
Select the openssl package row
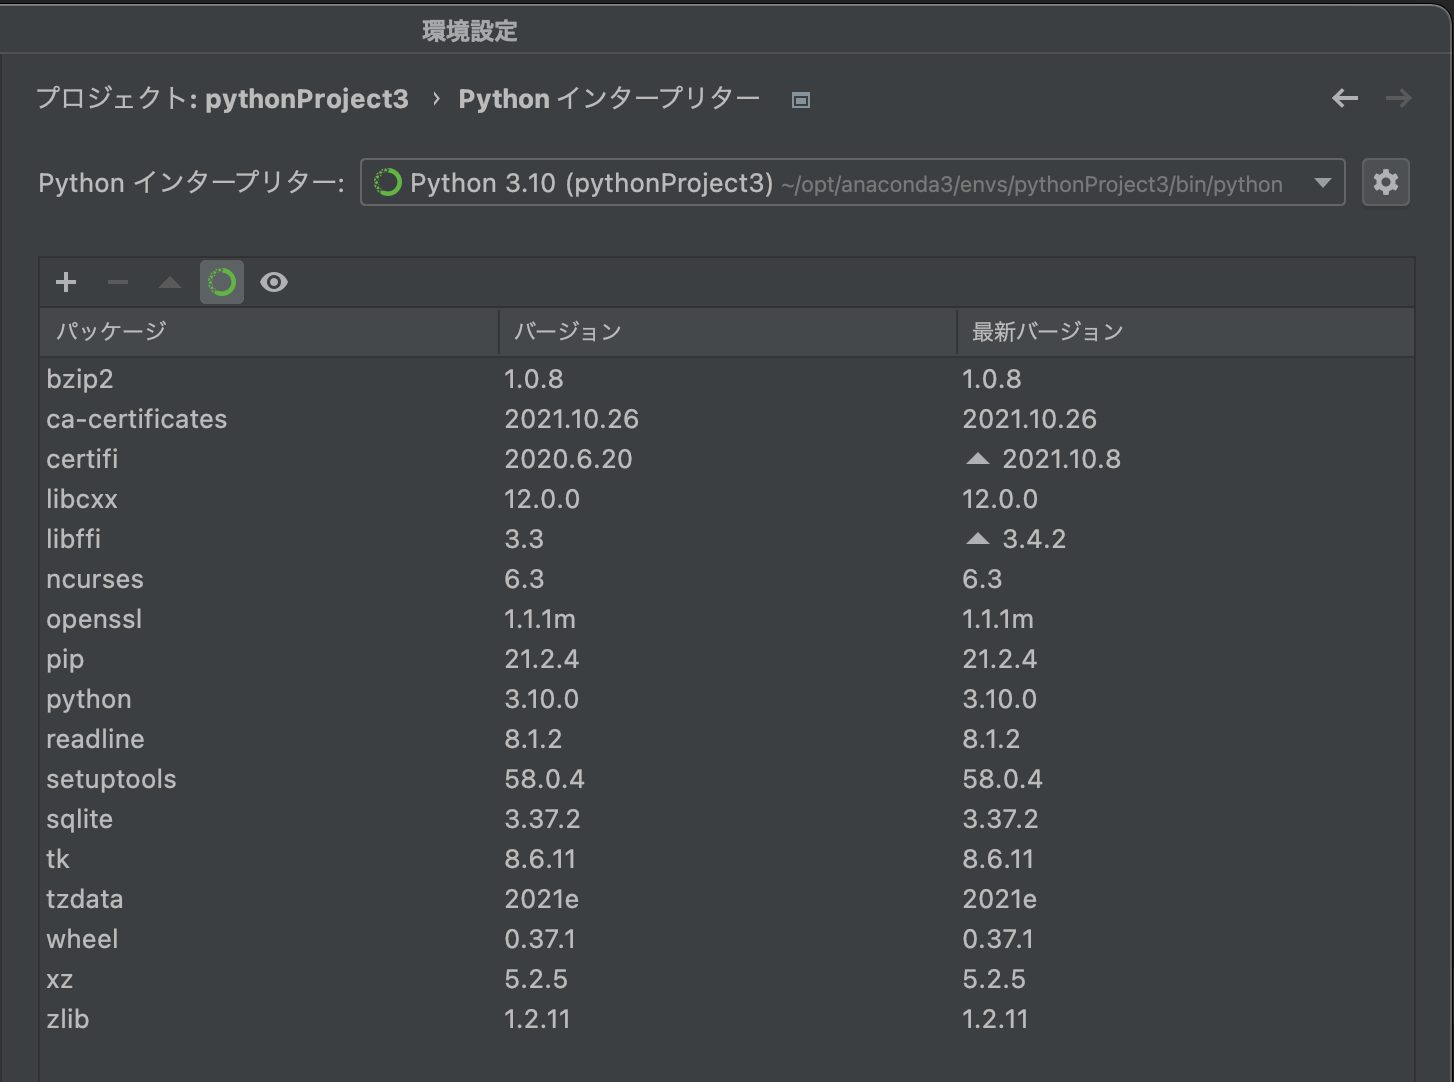[94, 619]
